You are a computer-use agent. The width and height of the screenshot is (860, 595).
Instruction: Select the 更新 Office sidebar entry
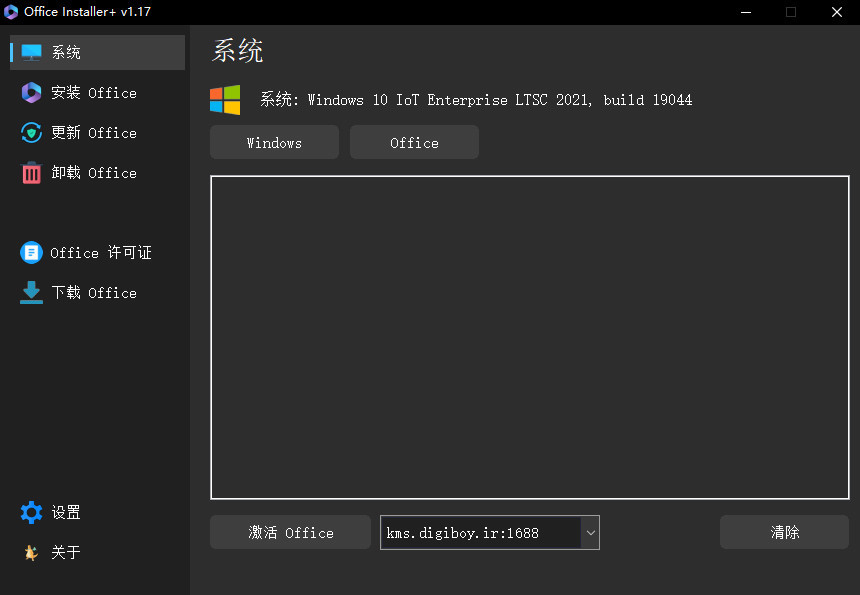[x=95, y=132]
